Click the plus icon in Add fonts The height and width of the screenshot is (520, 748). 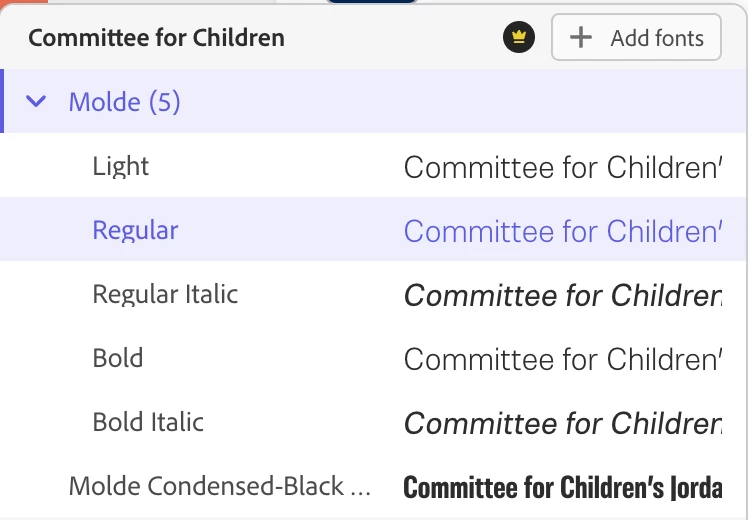pos(580,39)
